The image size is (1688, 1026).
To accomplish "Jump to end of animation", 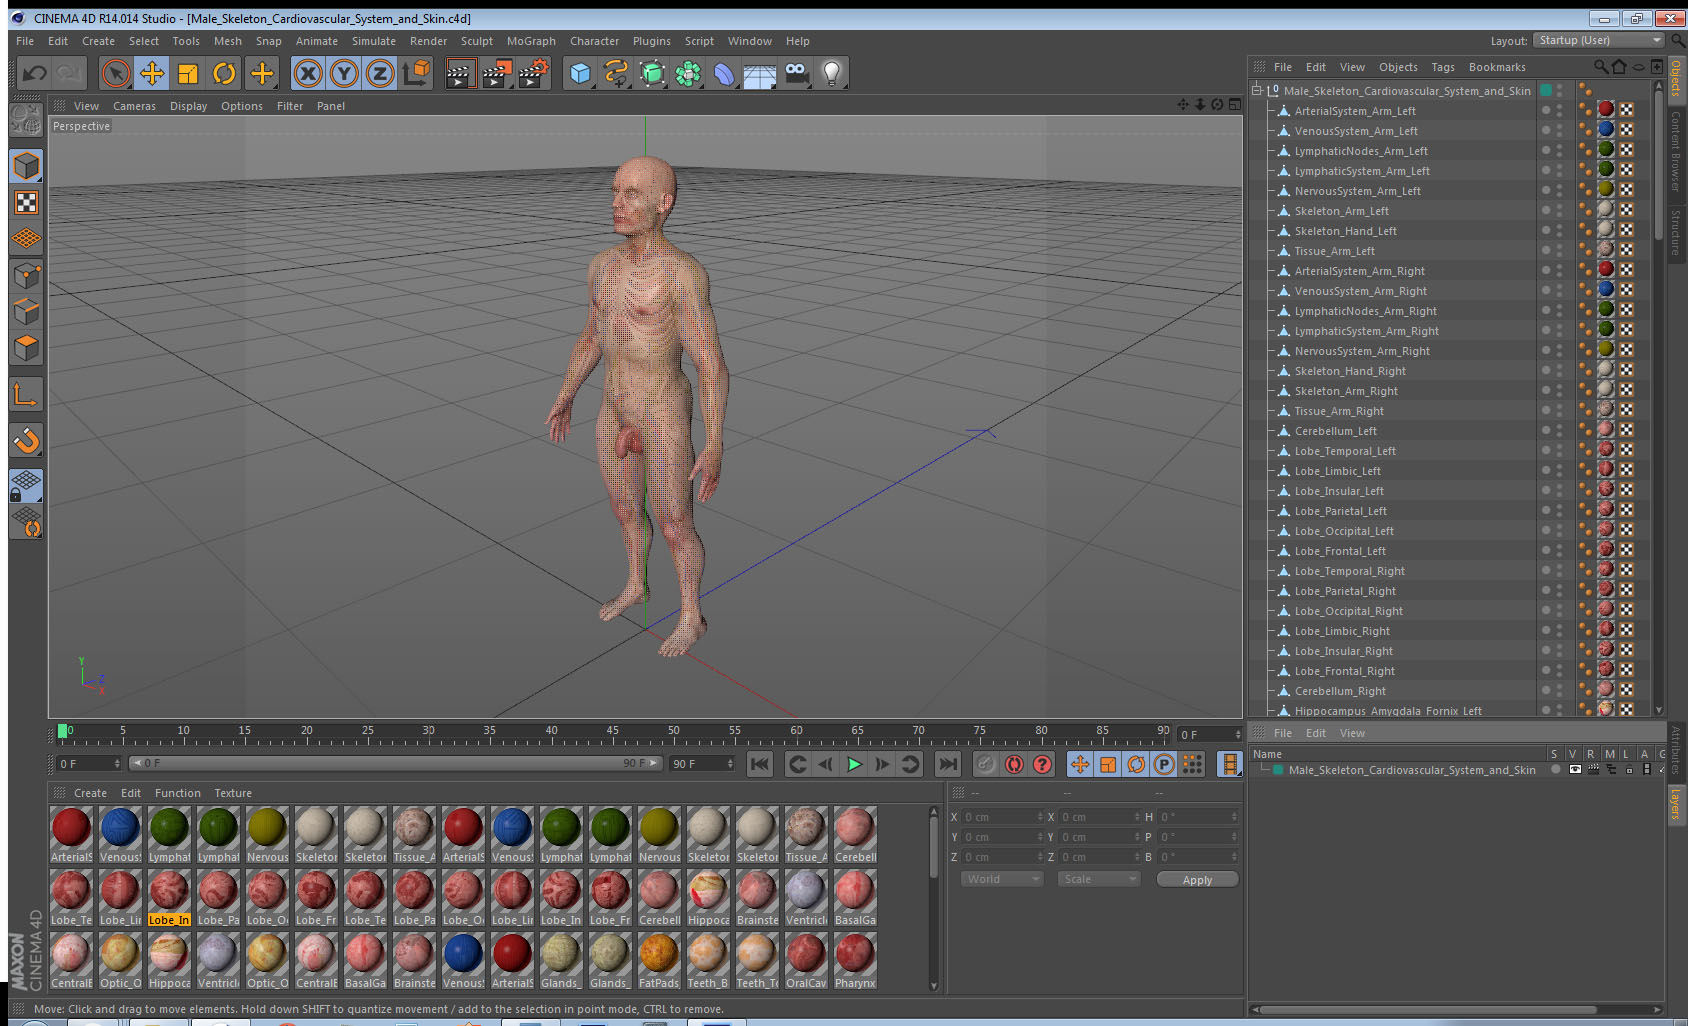I will pyautogui.click(x=947, y=764).
